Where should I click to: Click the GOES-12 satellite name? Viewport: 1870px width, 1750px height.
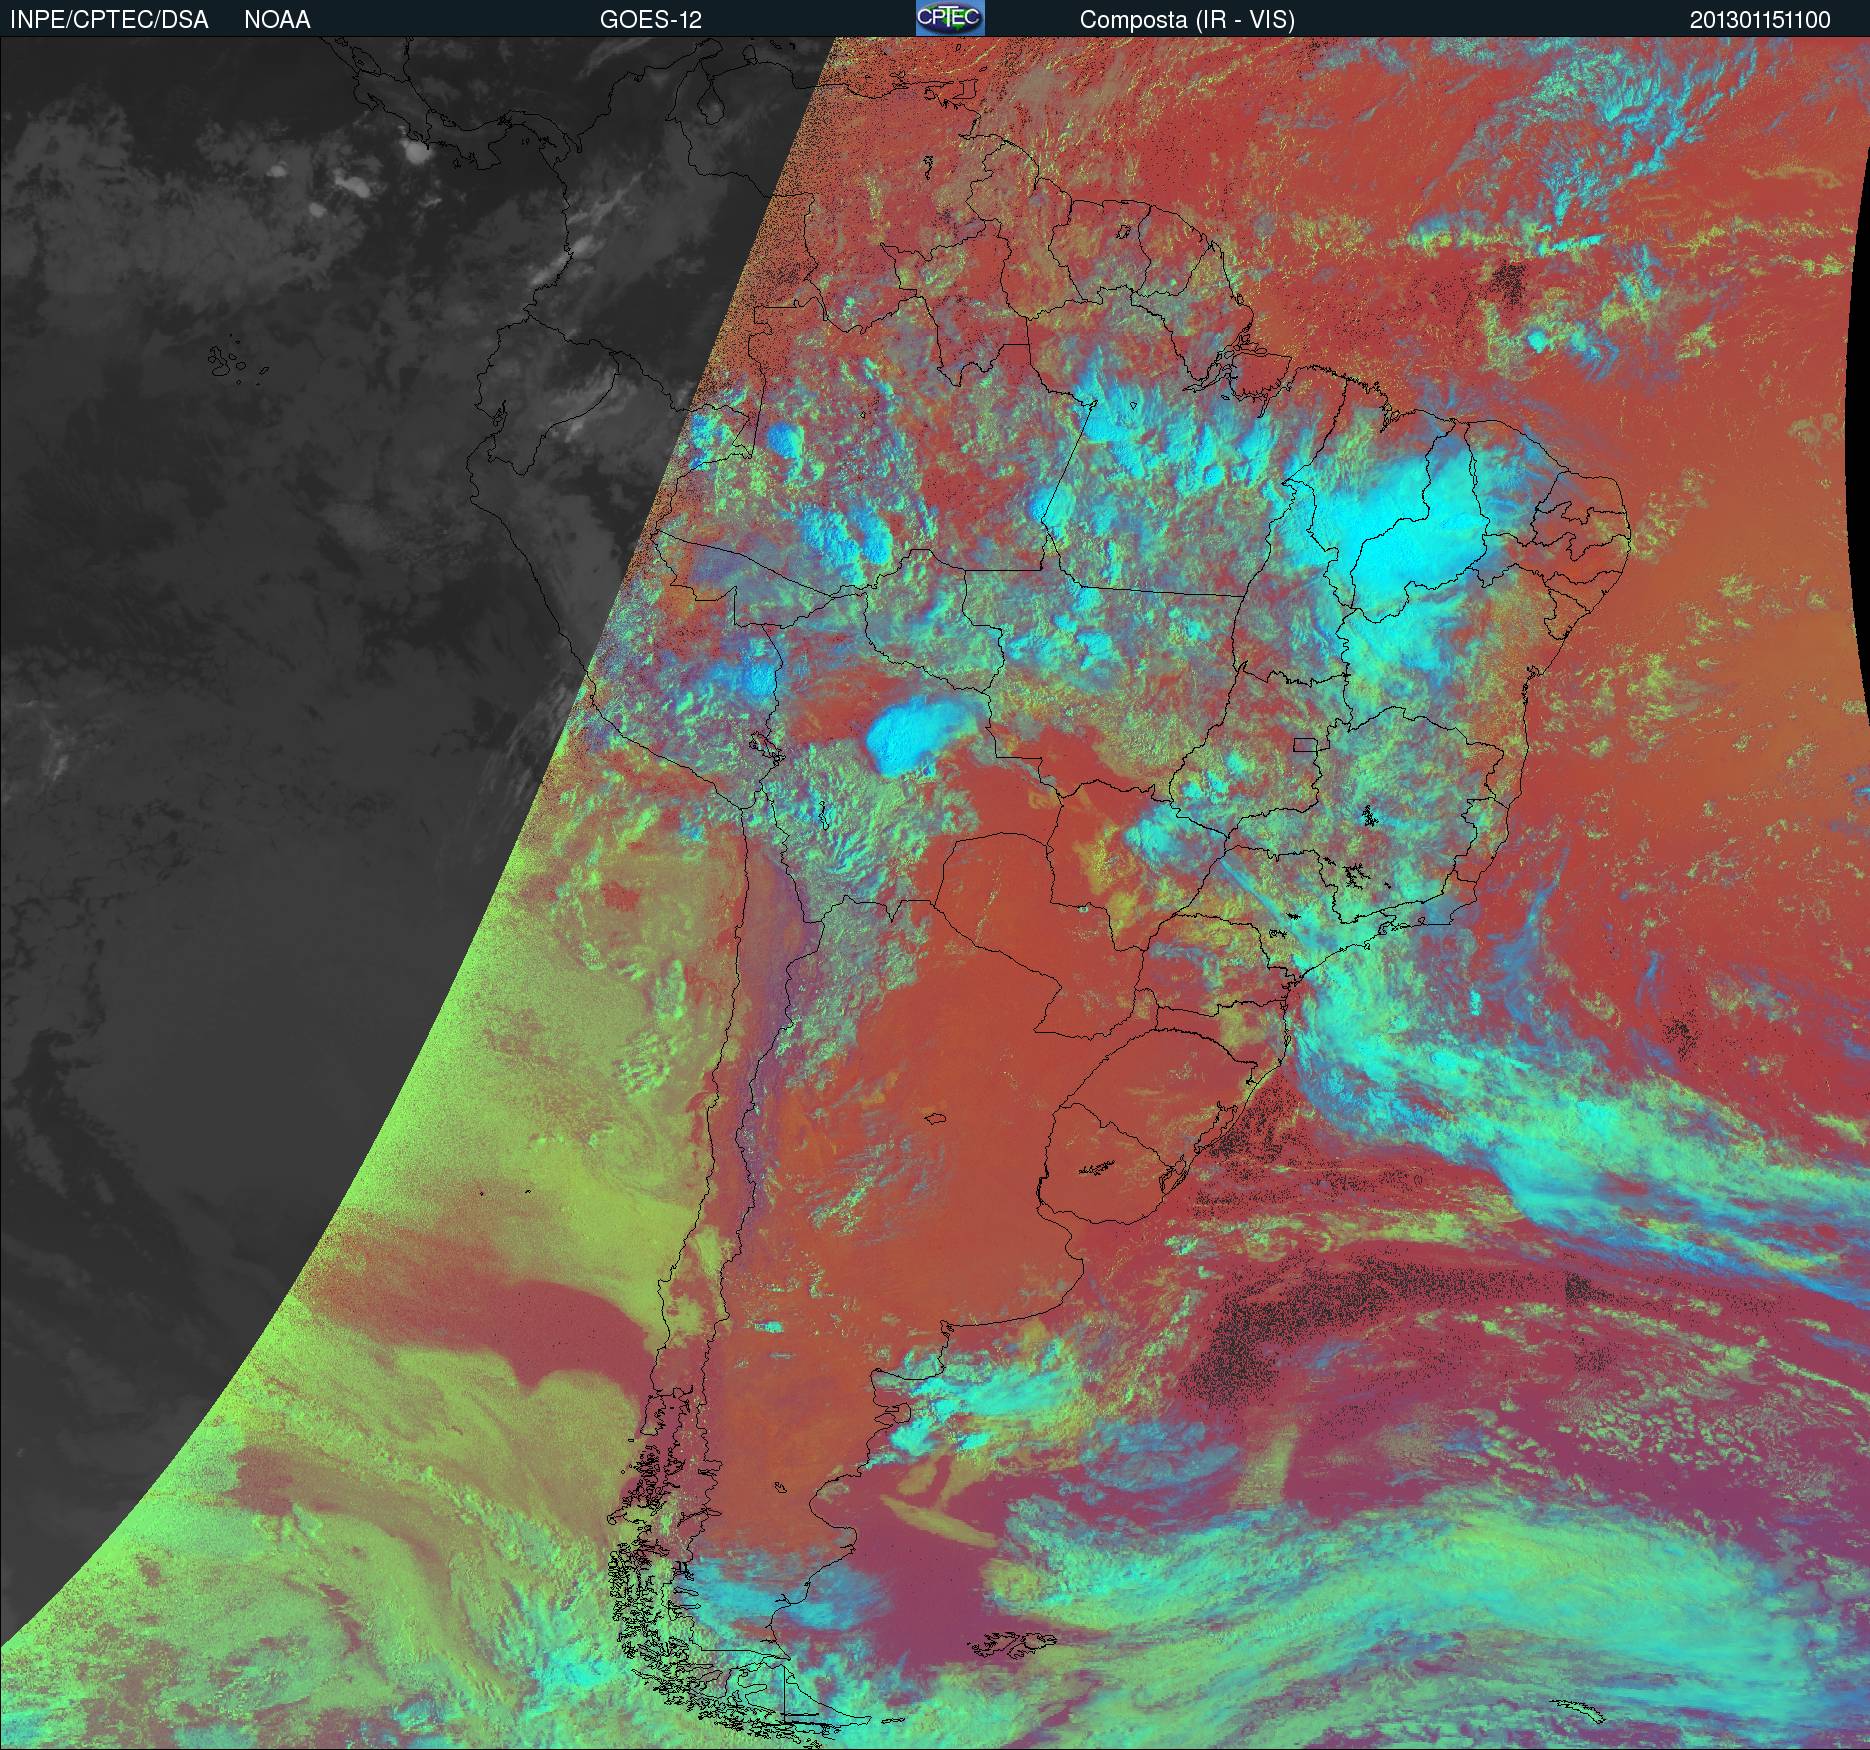650,20
